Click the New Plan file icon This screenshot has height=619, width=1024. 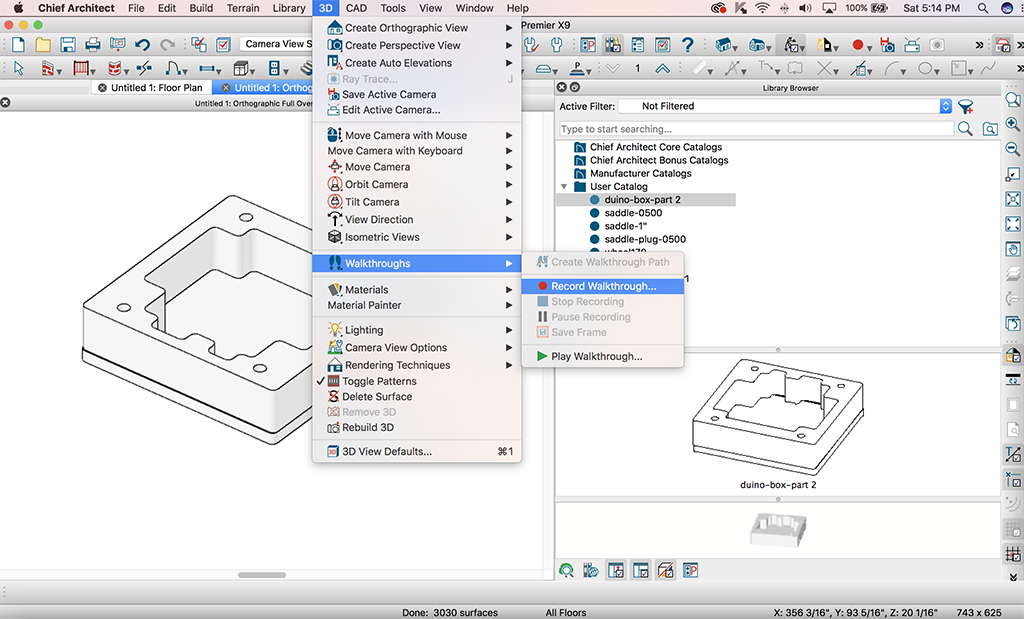point(18,44)
